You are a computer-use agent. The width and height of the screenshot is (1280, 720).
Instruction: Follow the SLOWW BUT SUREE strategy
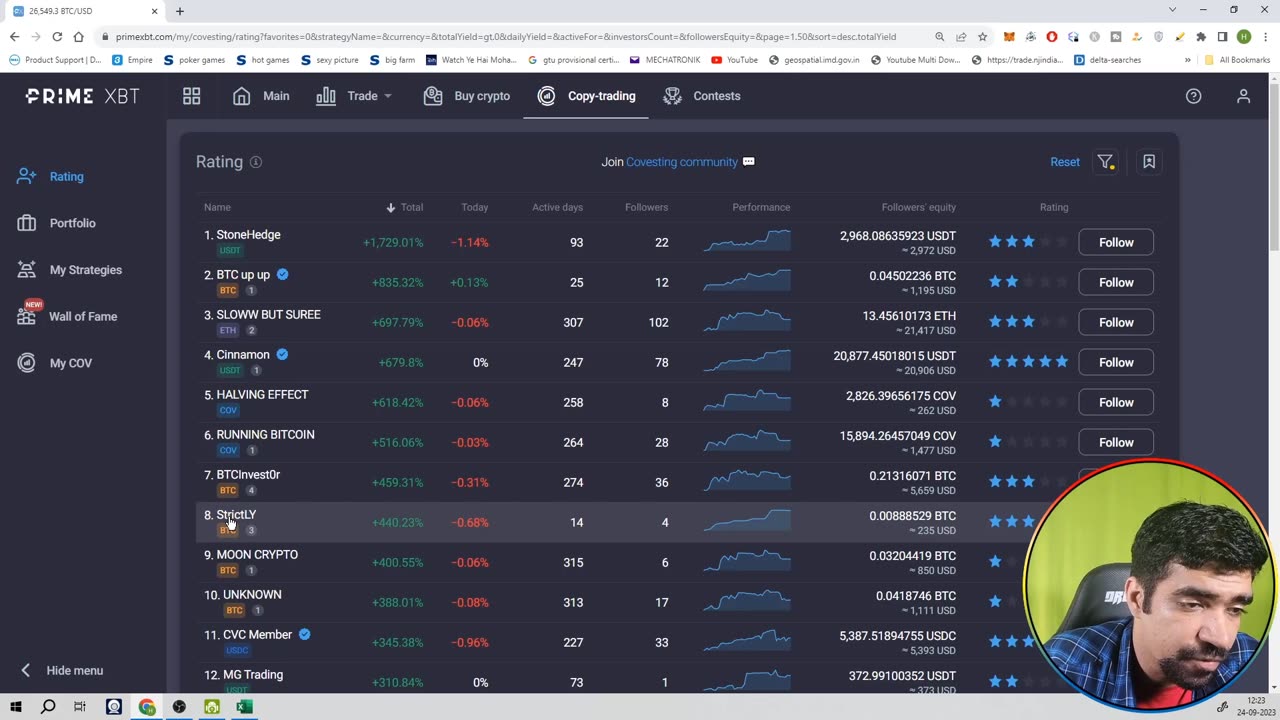(x=1116, y=322)
